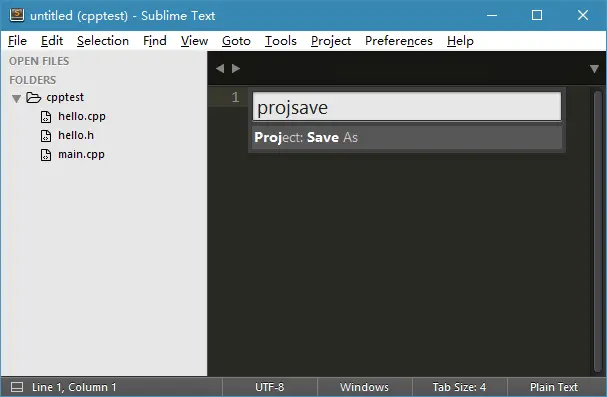Open the Preferences menu
607x397 pixels.
coord(399,41)
